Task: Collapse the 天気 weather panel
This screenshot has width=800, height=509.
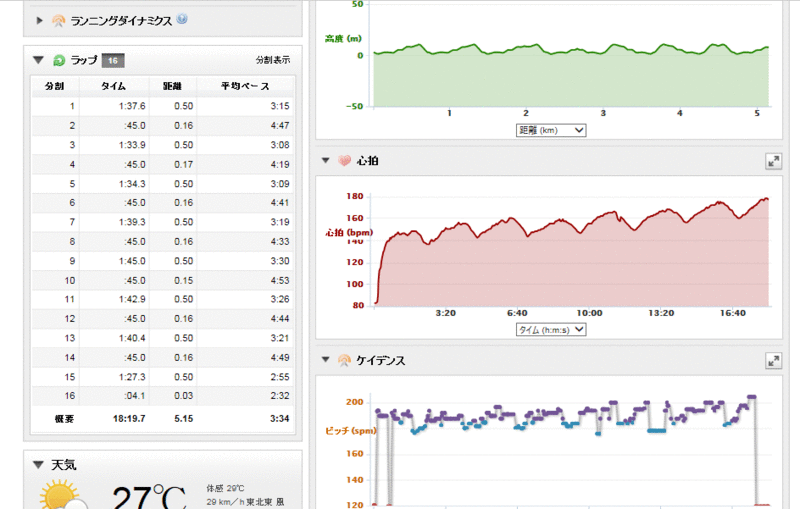Action: click(38, 465)
